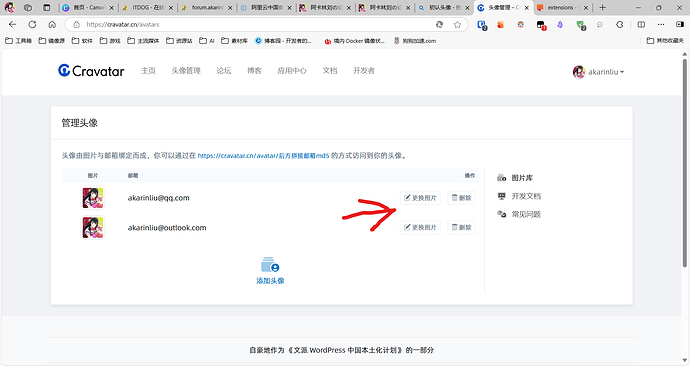Open the 开发者 navigation item
Image resolution: width=690 pixels, height=366 pixels.
(364, 71)
